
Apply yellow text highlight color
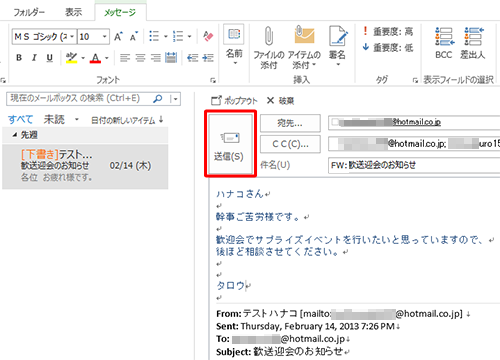point(71,58)
